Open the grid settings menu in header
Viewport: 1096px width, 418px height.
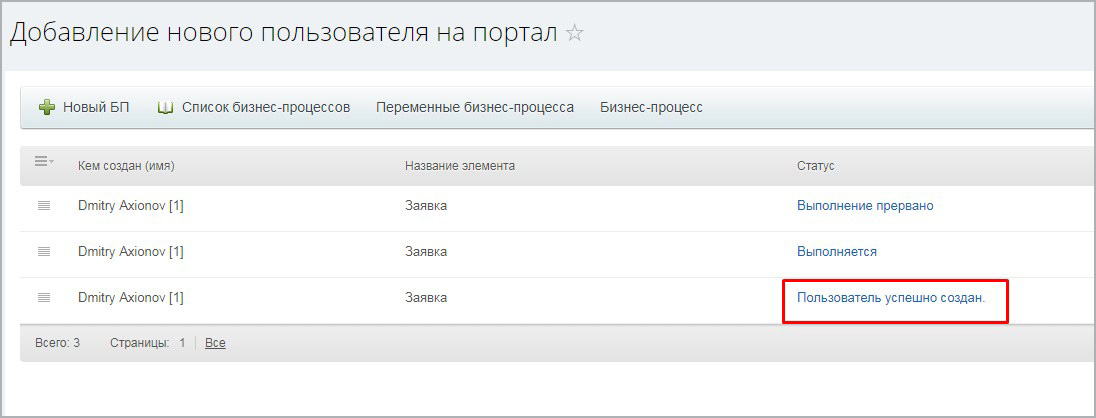tap(44, 162)
